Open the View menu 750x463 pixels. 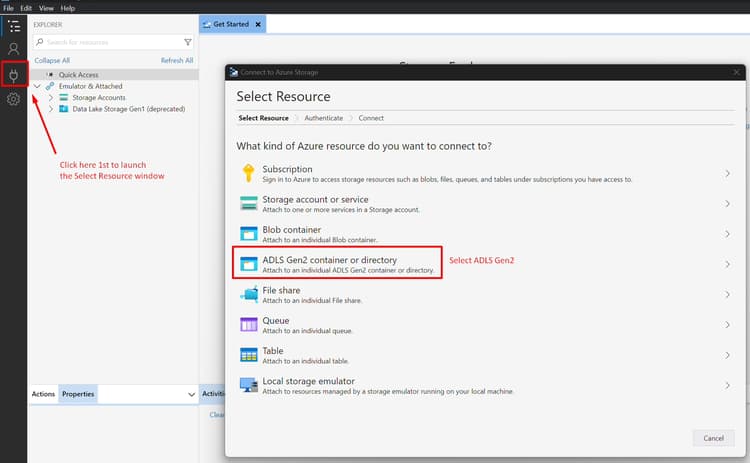(46, 8)
